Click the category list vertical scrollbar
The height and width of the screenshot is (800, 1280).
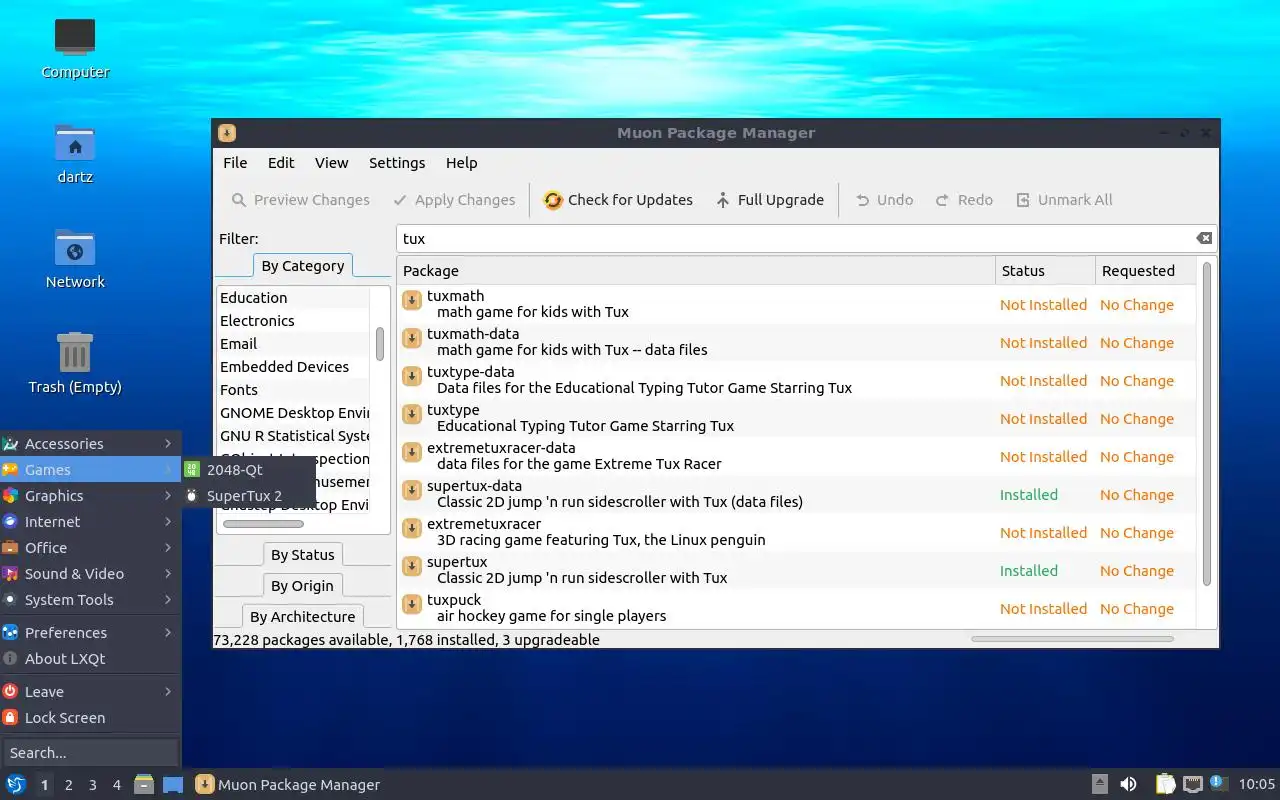pyautogui.click(x=380, y=344)
